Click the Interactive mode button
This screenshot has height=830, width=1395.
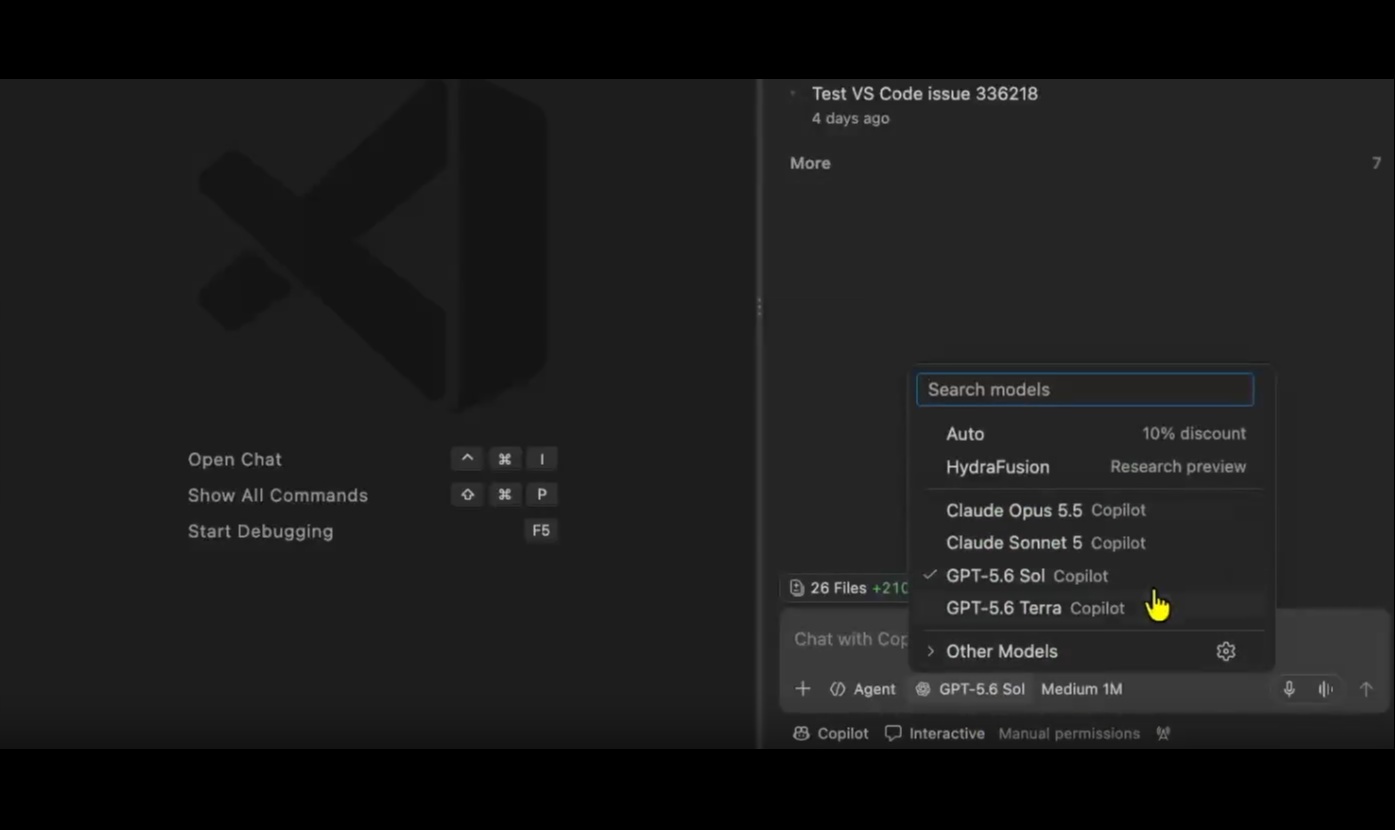pos(935,733)
